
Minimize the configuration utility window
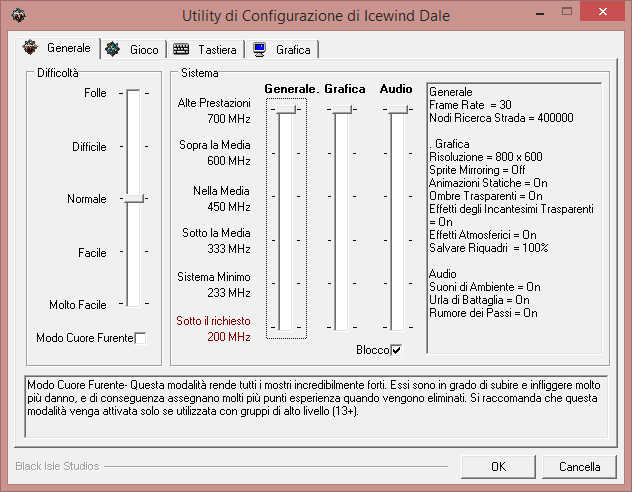(x=540, y=14)
